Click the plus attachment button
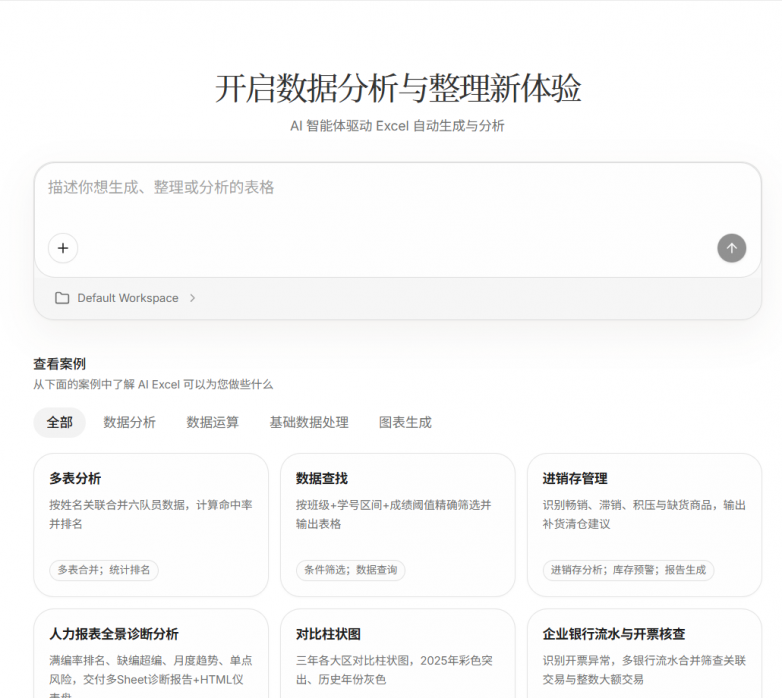 [63, 248]
